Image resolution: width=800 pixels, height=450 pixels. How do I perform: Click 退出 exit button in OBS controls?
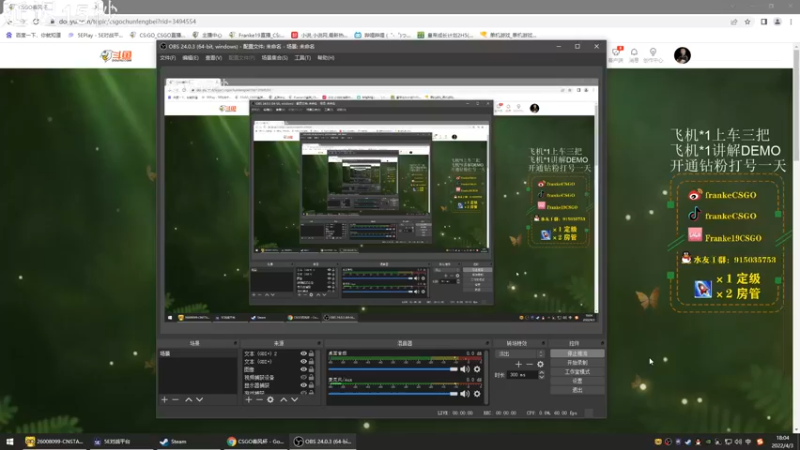pyautogui.click(x=577, y=390)
